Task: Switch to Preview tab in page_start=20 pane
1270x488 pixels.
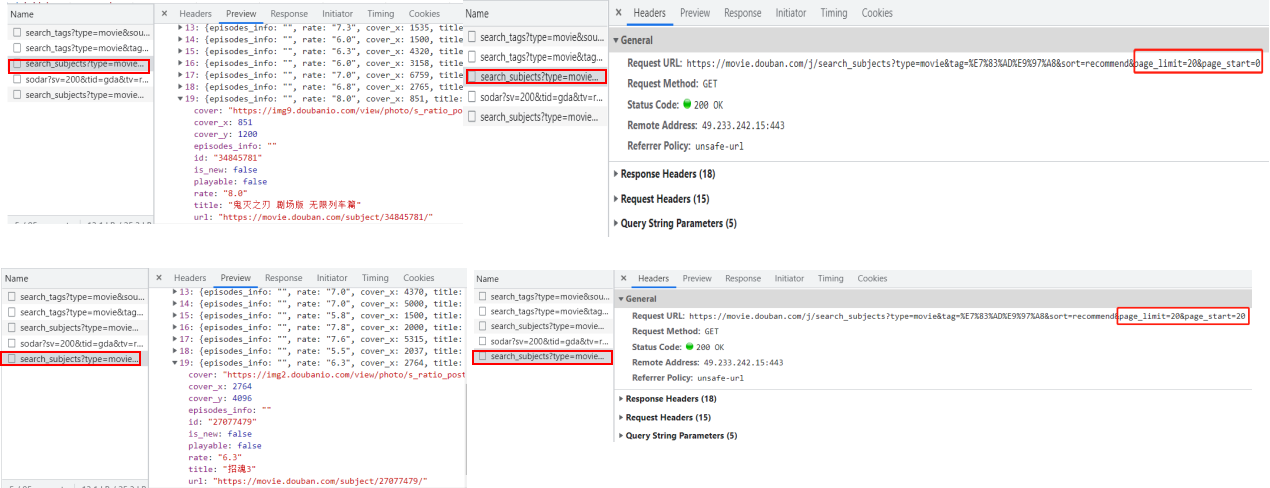Action: [697, 279]
